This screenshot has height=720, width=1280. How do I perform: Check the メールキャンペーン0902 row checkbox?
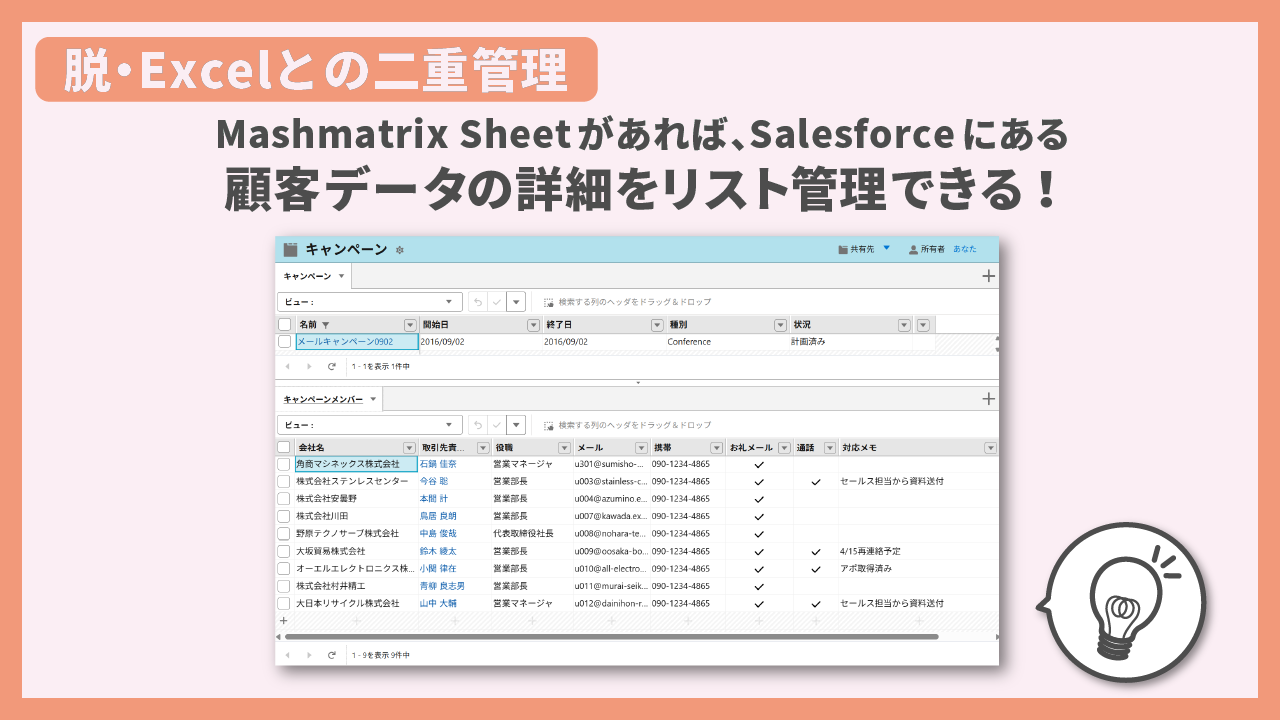(285, 342)
